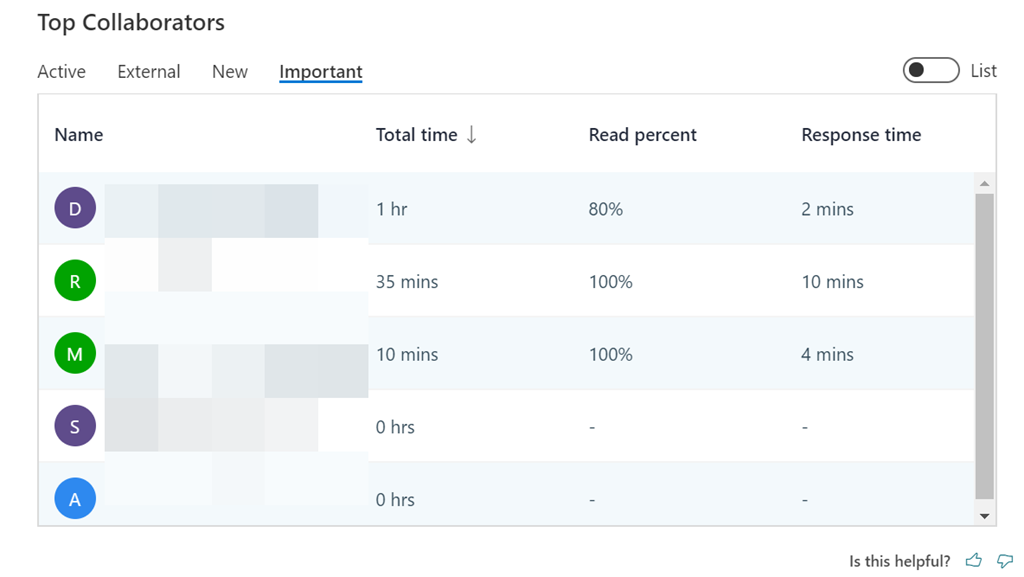This screenshot has height=577, width=1024.
Task: Click the scrollbar up arrow
Action: point(985,184)
